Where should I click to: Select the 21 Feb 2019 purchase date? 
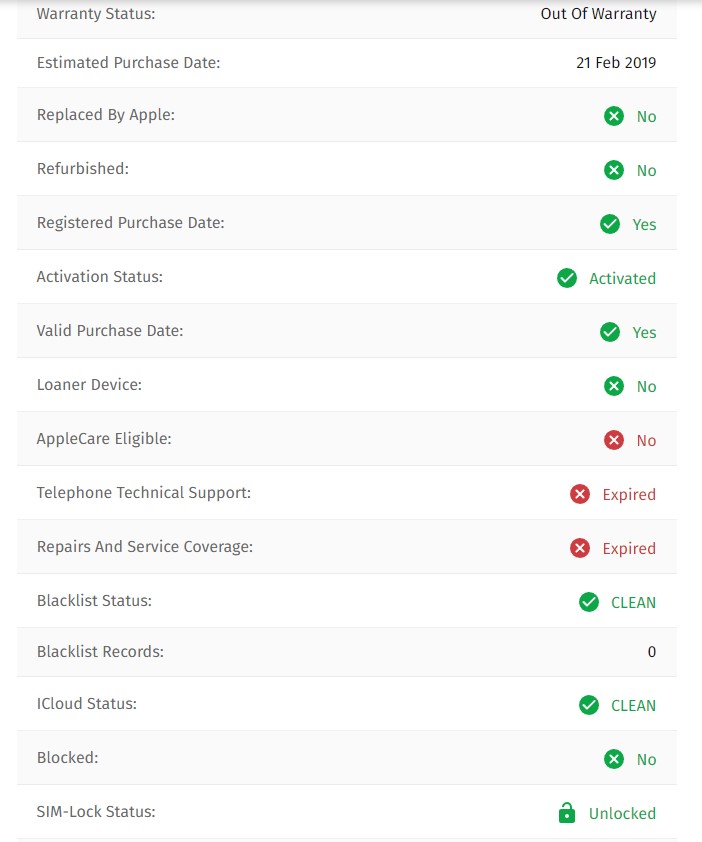[616, 63]
